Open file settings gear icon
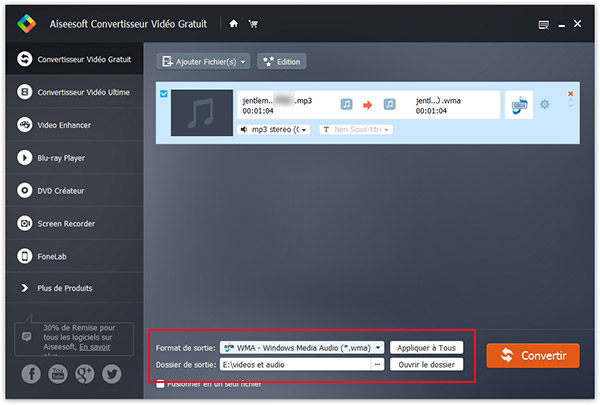Image resolution: width=600 pixels, height=405 pixels. coord(545,104)
